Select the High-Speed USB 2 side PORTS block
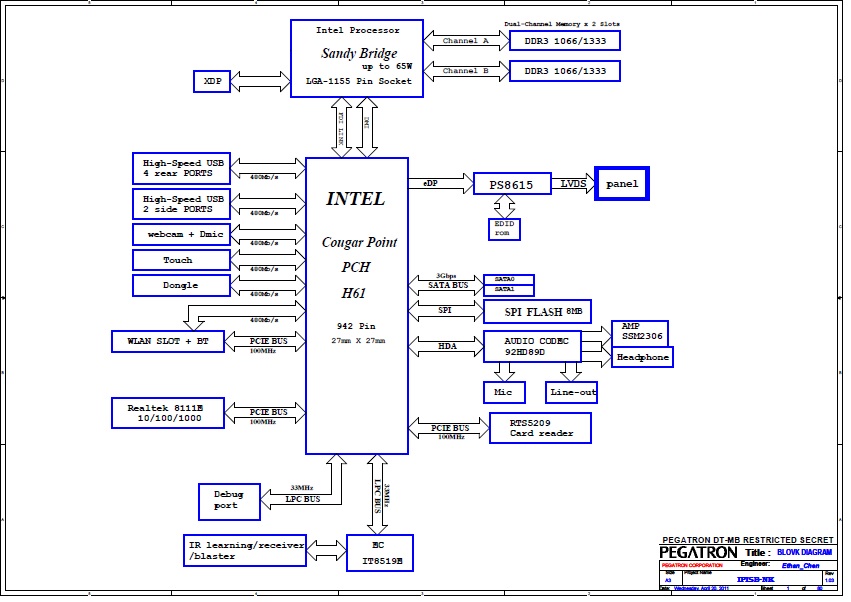Viewport: 851px width, 602px height. click(x=182, y=204)
